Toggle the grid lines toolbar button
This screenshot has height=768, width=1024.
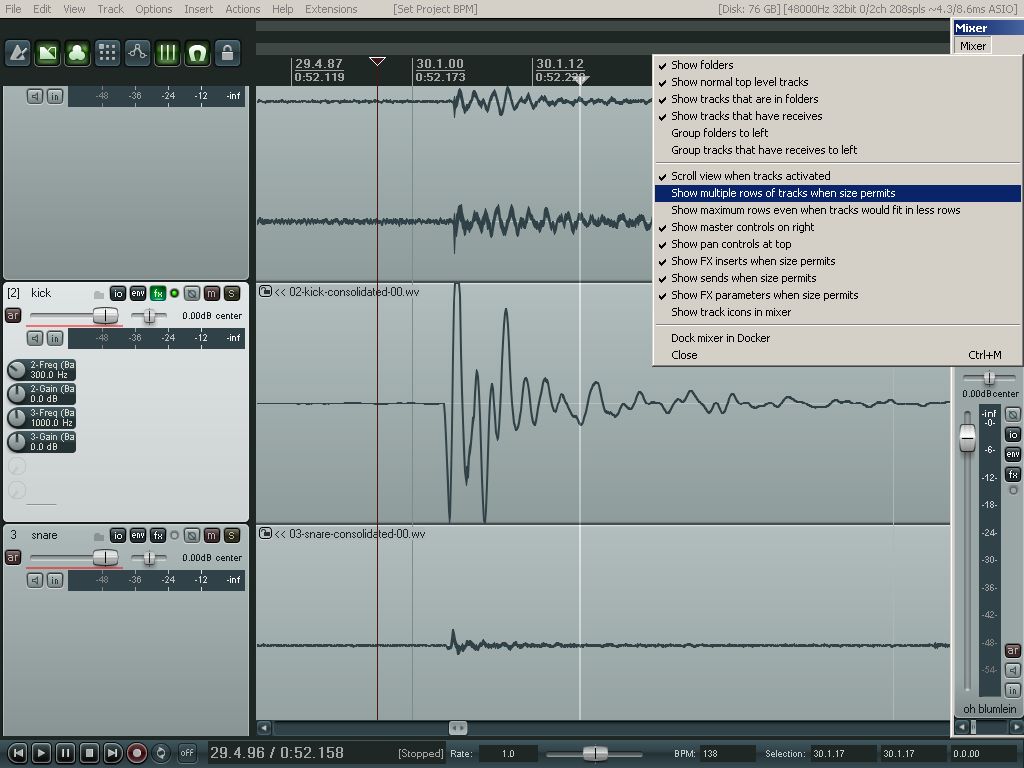point(167,53)
